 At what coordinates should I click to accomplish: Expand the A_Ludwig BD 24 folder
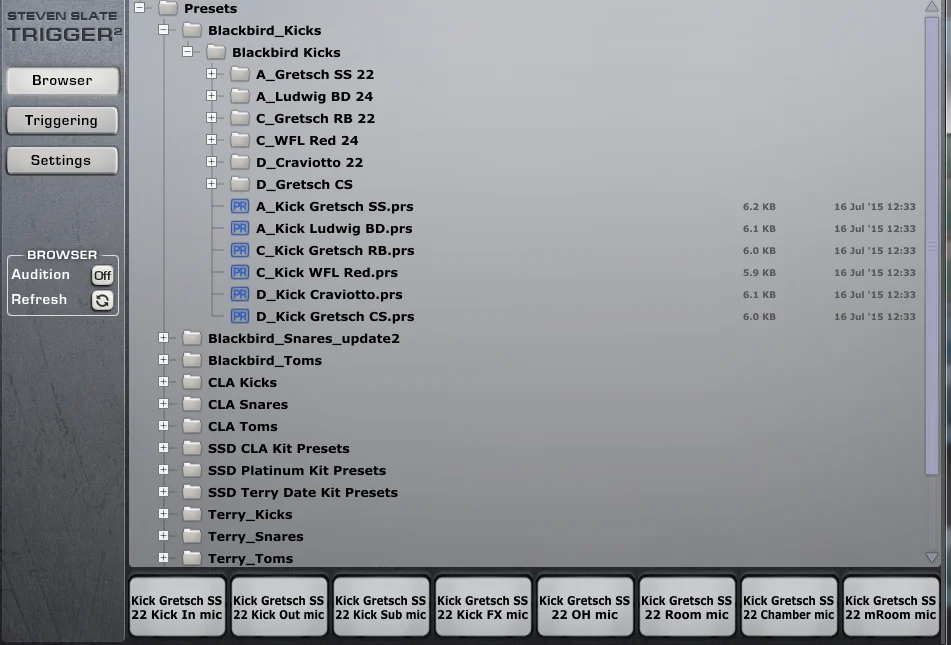pos(211,95)
